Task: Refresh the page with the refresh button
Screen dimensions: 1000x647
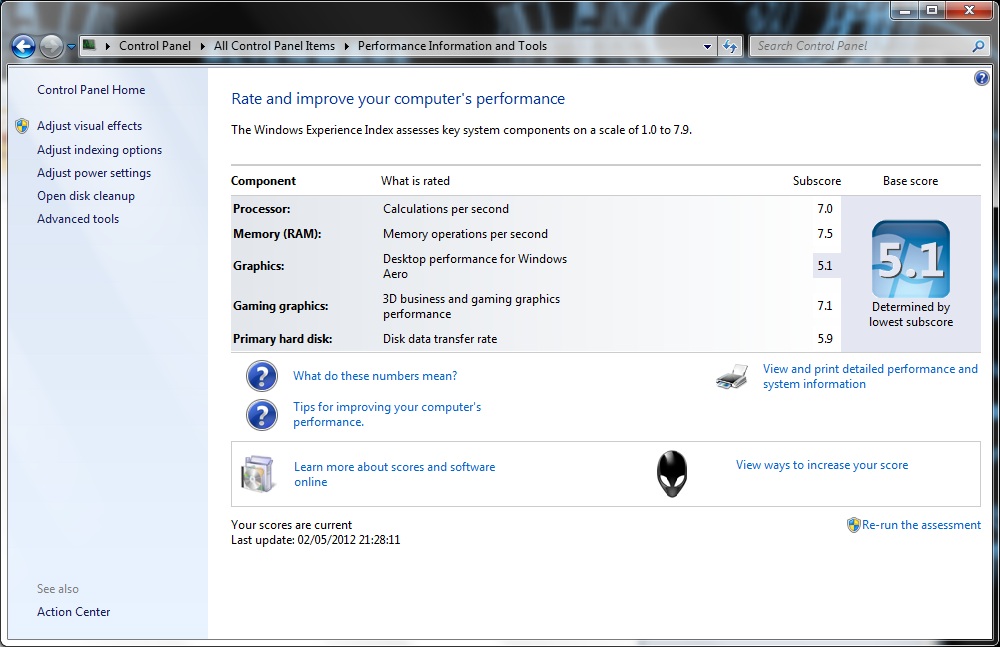Action: (730, 46)
